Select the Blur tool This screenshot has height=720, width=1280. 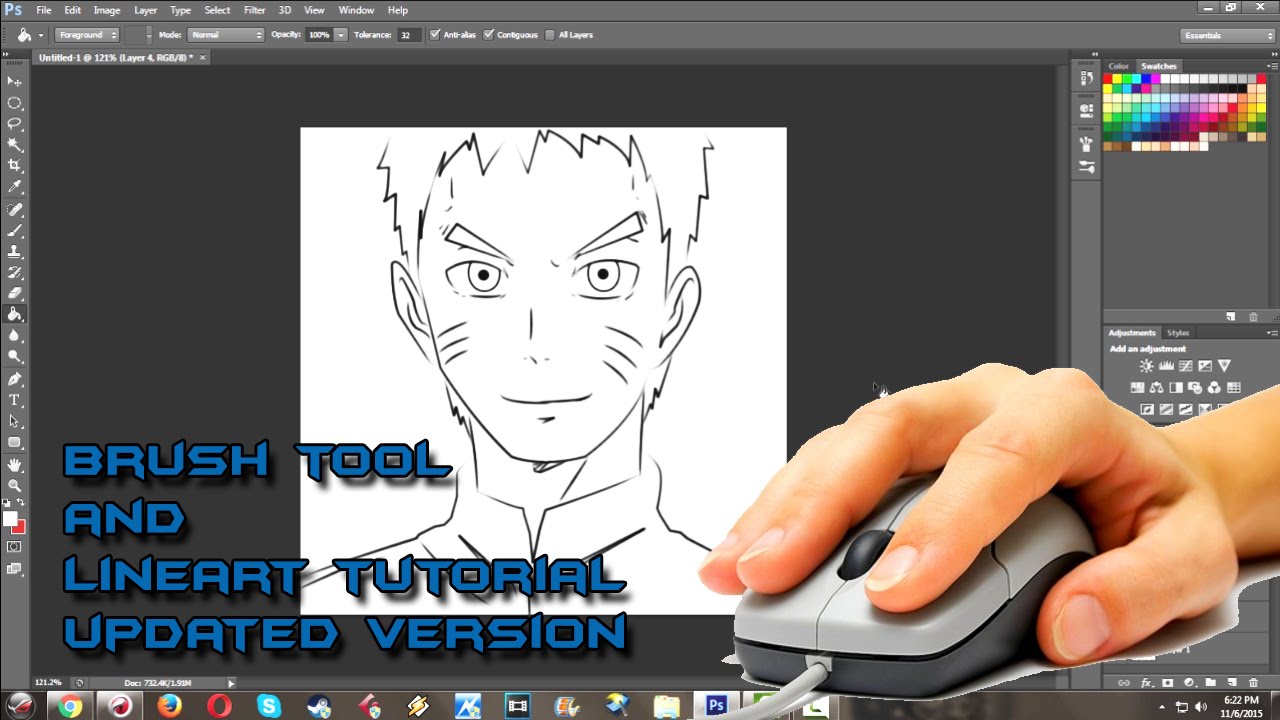click(14, 336)
